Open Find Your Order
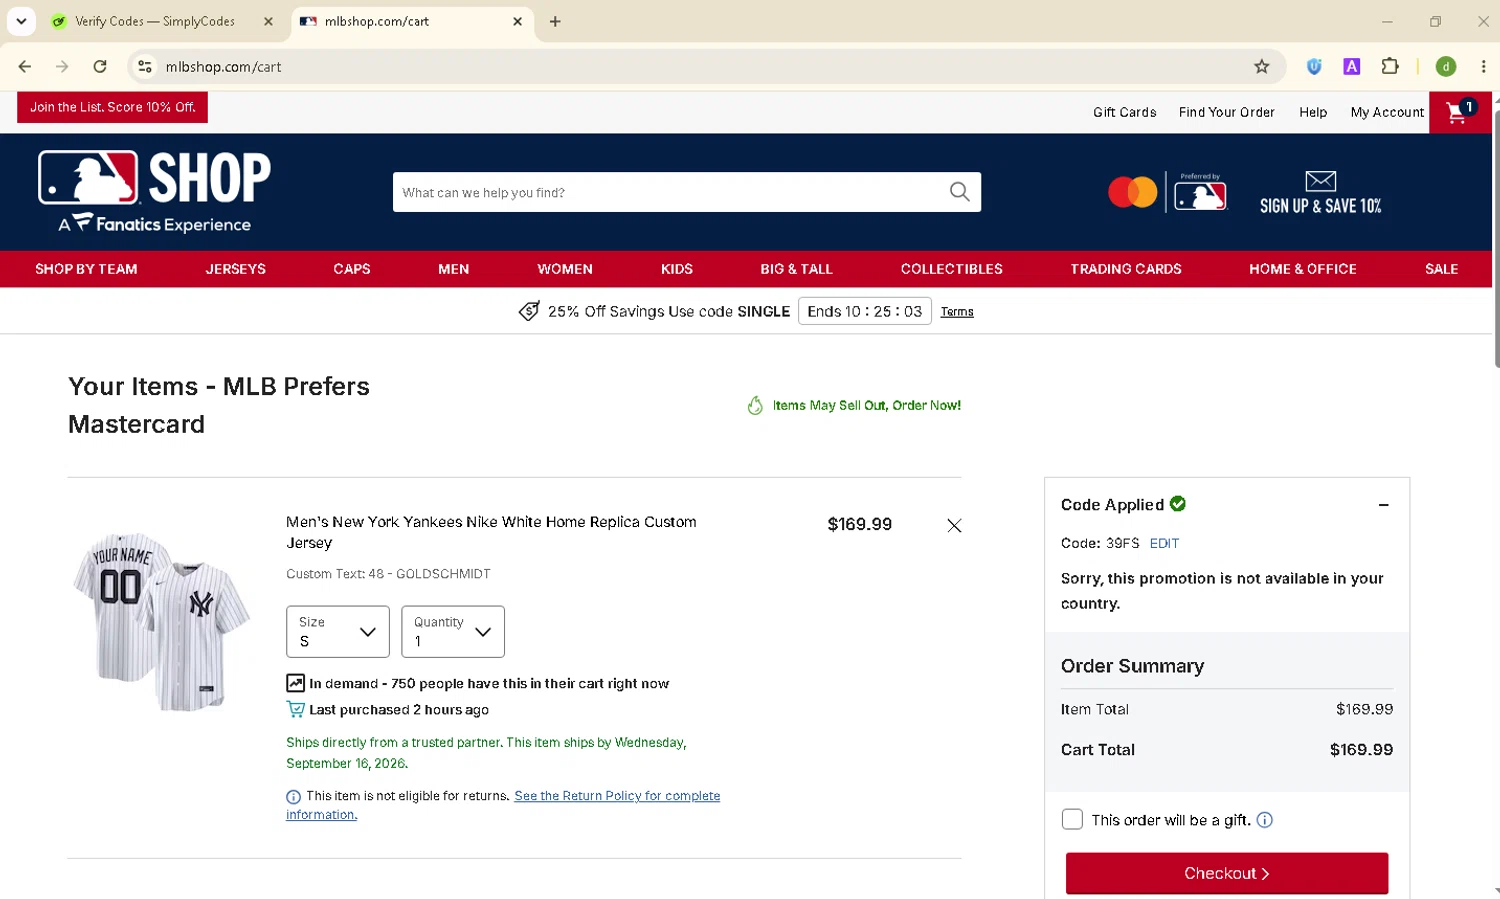1500x899 pixels. point(1226,112)
